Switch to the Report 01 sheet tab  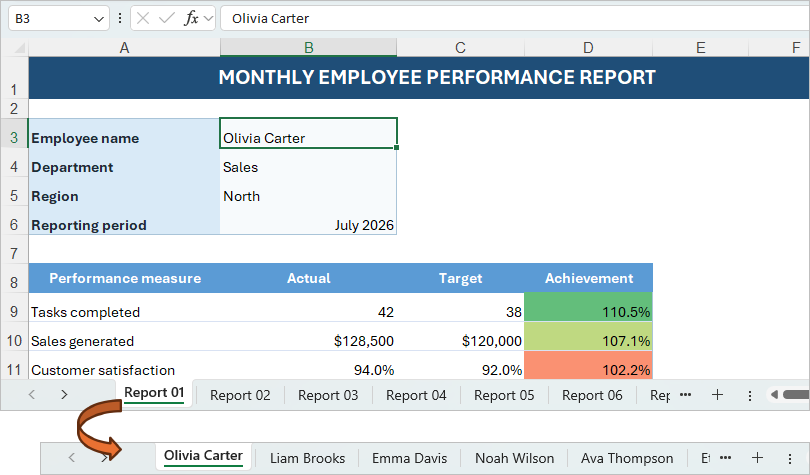pyautogui.click(x=154, y=393)
